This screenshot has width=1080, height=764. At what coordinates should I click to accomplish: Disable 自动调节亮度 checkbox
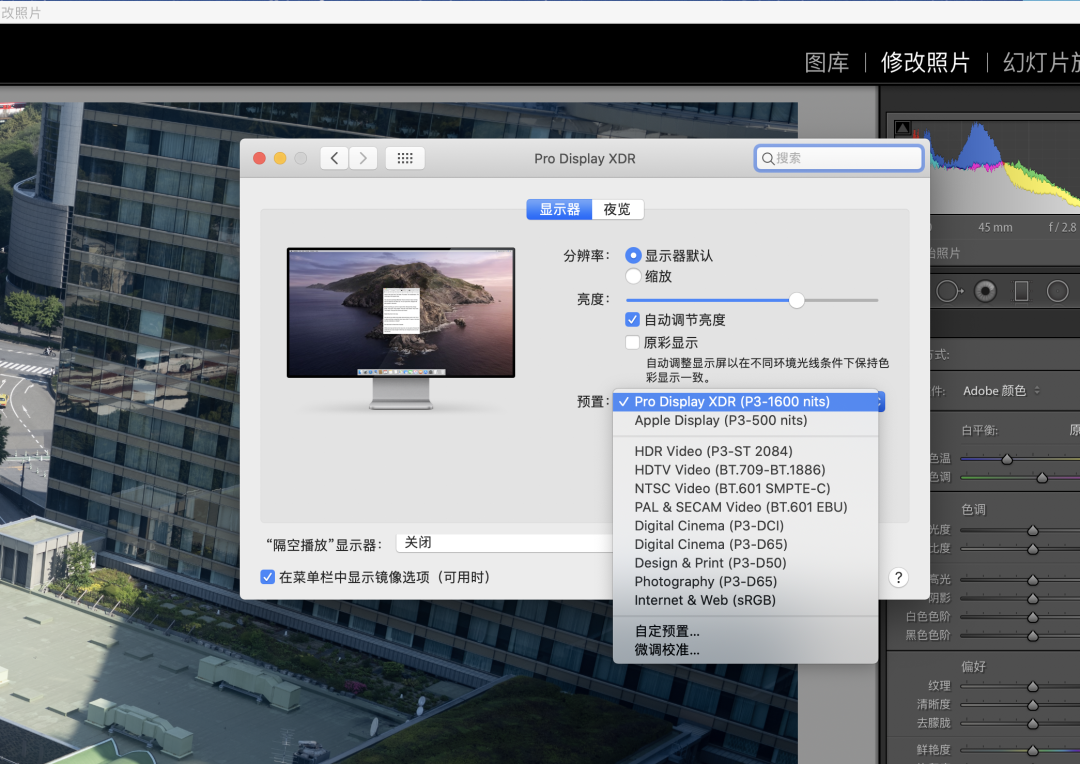point(632,320)
